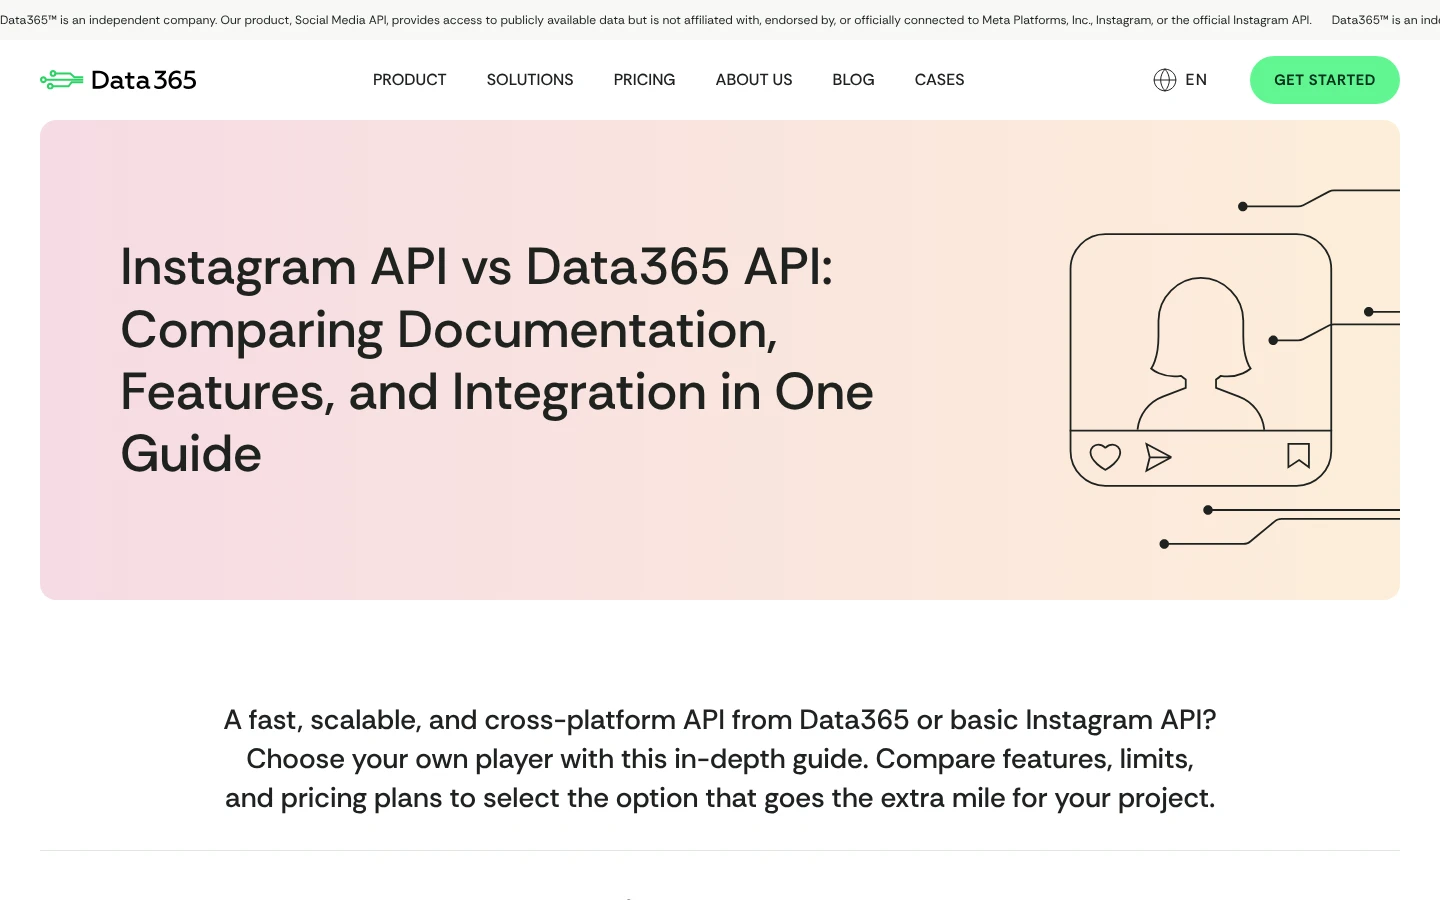Click the profile silhouette illustration
1440x900 pixels.
pos(1201,354)
